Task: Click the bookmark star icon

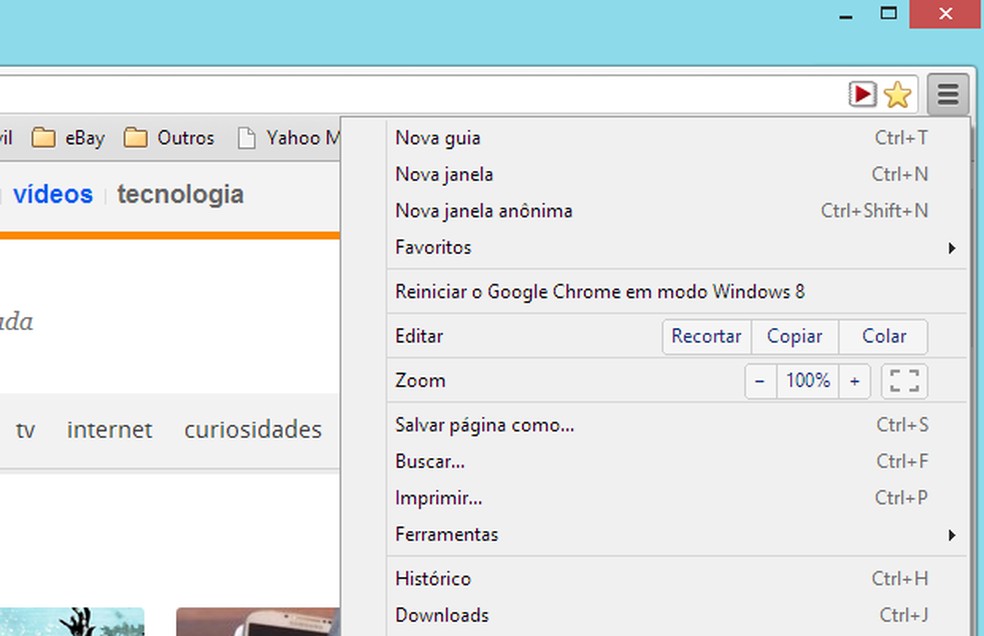Action: (897, 95)
